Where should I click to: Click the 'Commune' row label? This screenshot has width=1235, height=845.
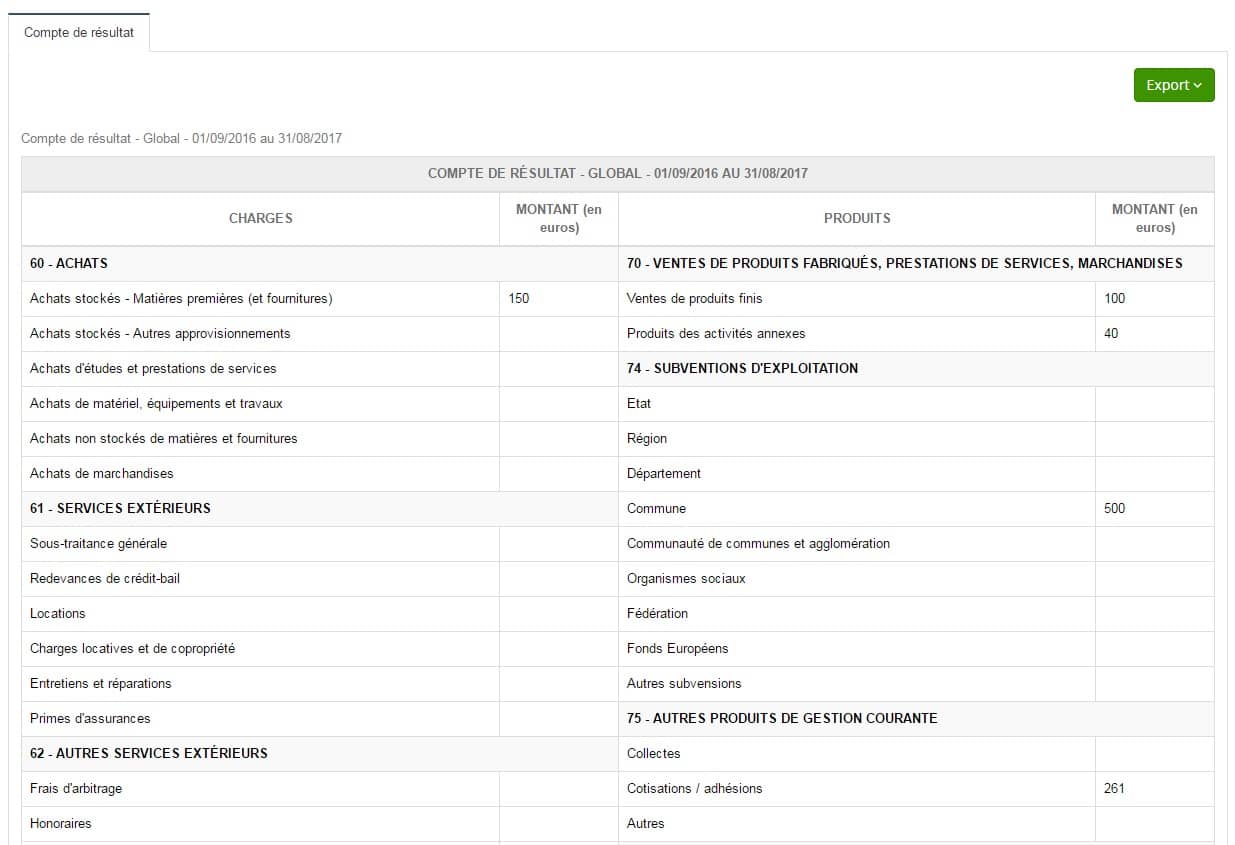click(656, 508)
